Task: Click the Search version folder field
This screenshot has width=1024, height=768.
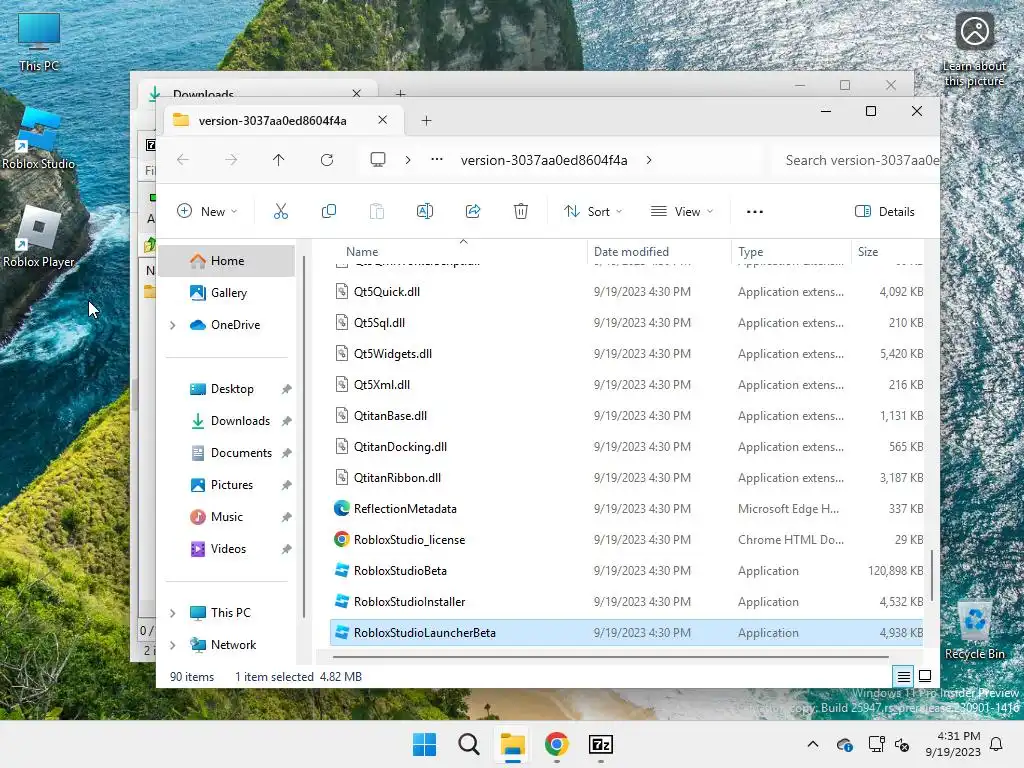Action: click(x=854, y=160)
